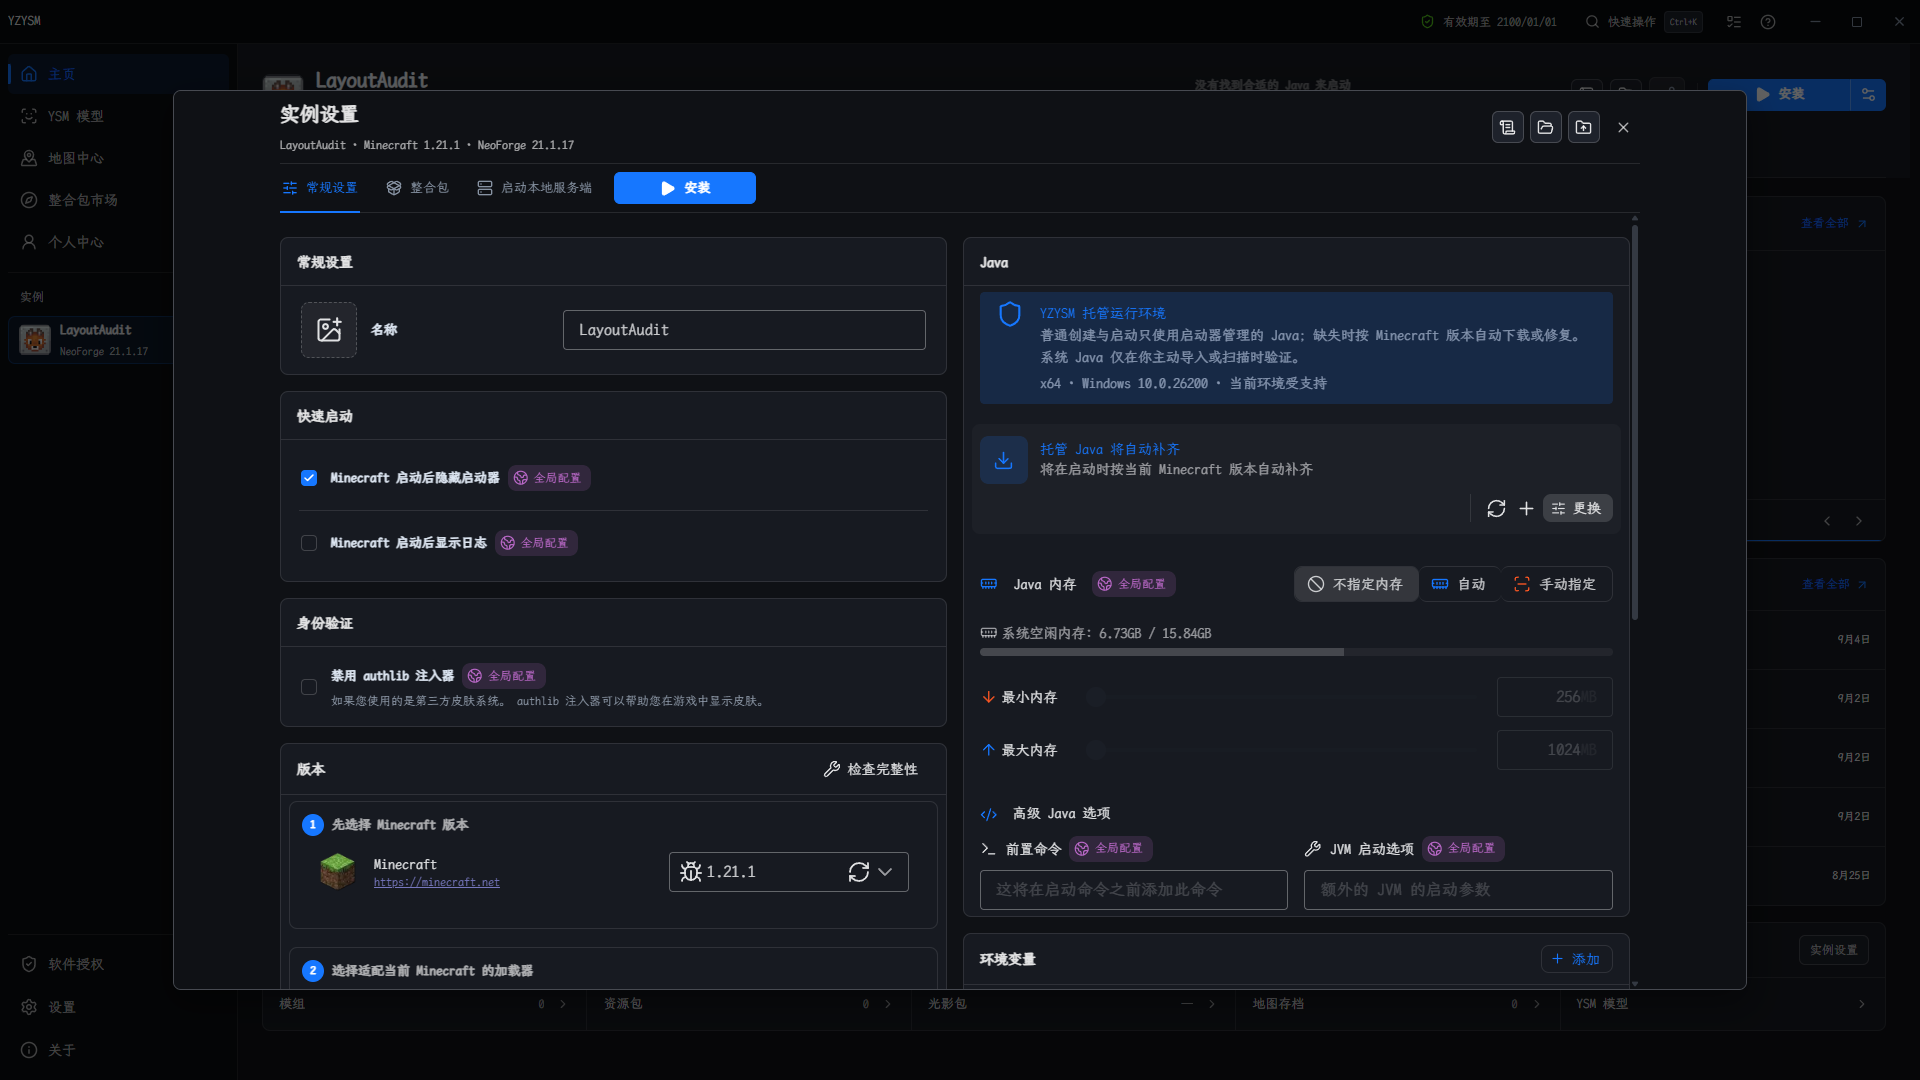Click 添加 environment variable button
Viewport: 1920px width, 1080px height.
click(x=1576, y=959)
